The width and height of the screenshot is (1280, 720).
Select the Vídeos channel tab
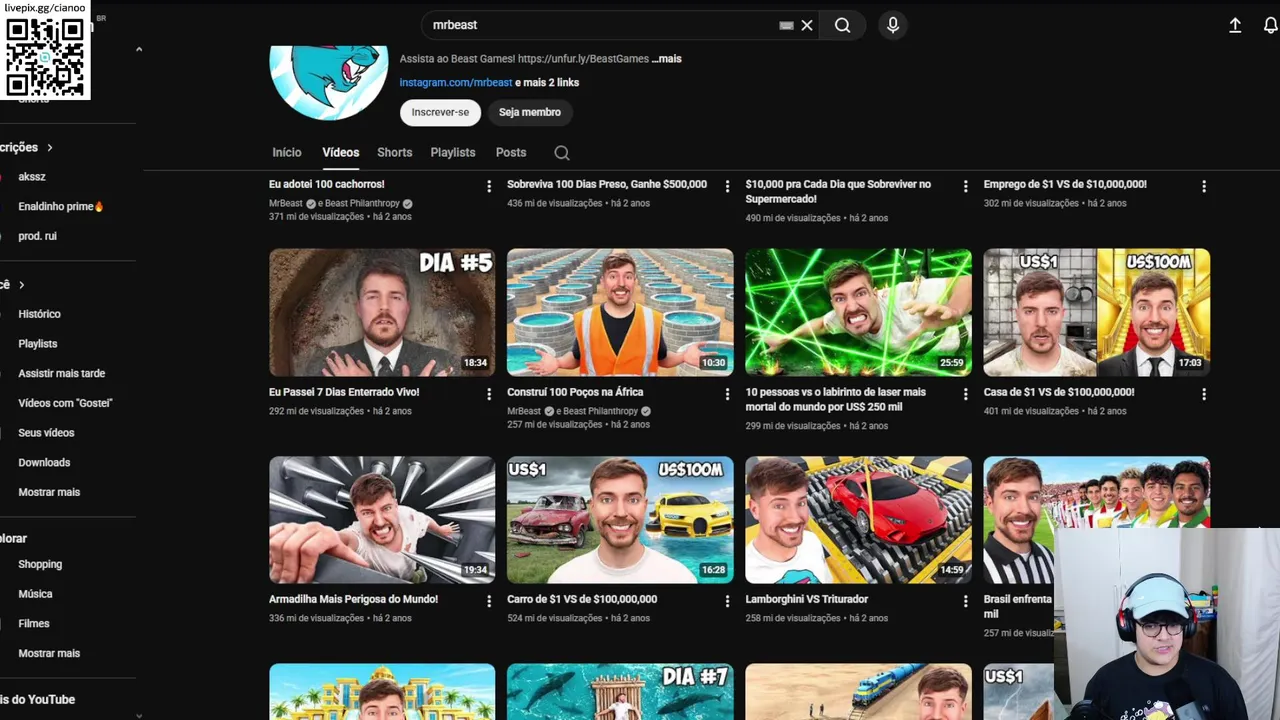pos(340,152)
